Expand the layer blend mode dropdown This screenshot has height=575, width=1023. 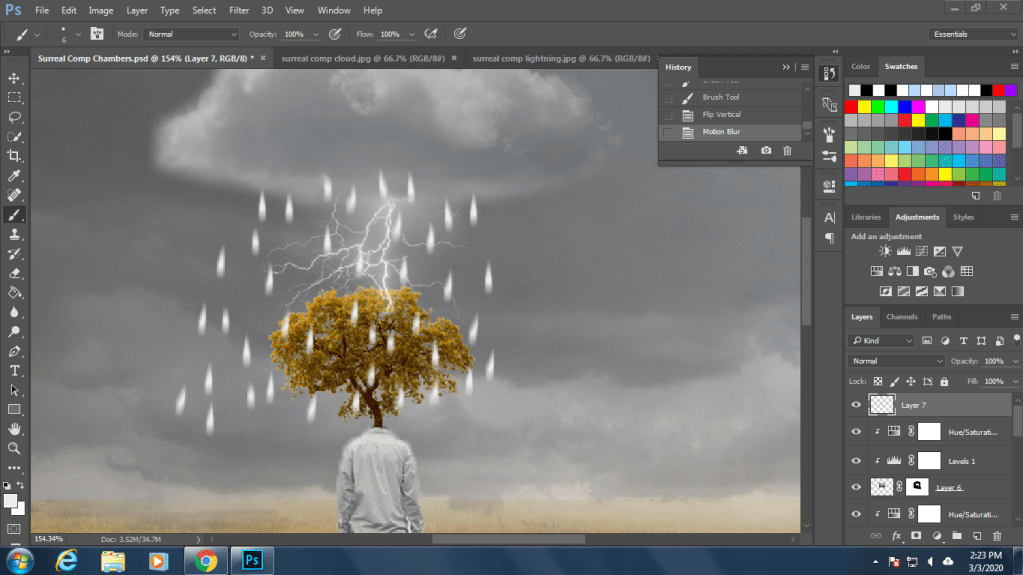point(896,361)
